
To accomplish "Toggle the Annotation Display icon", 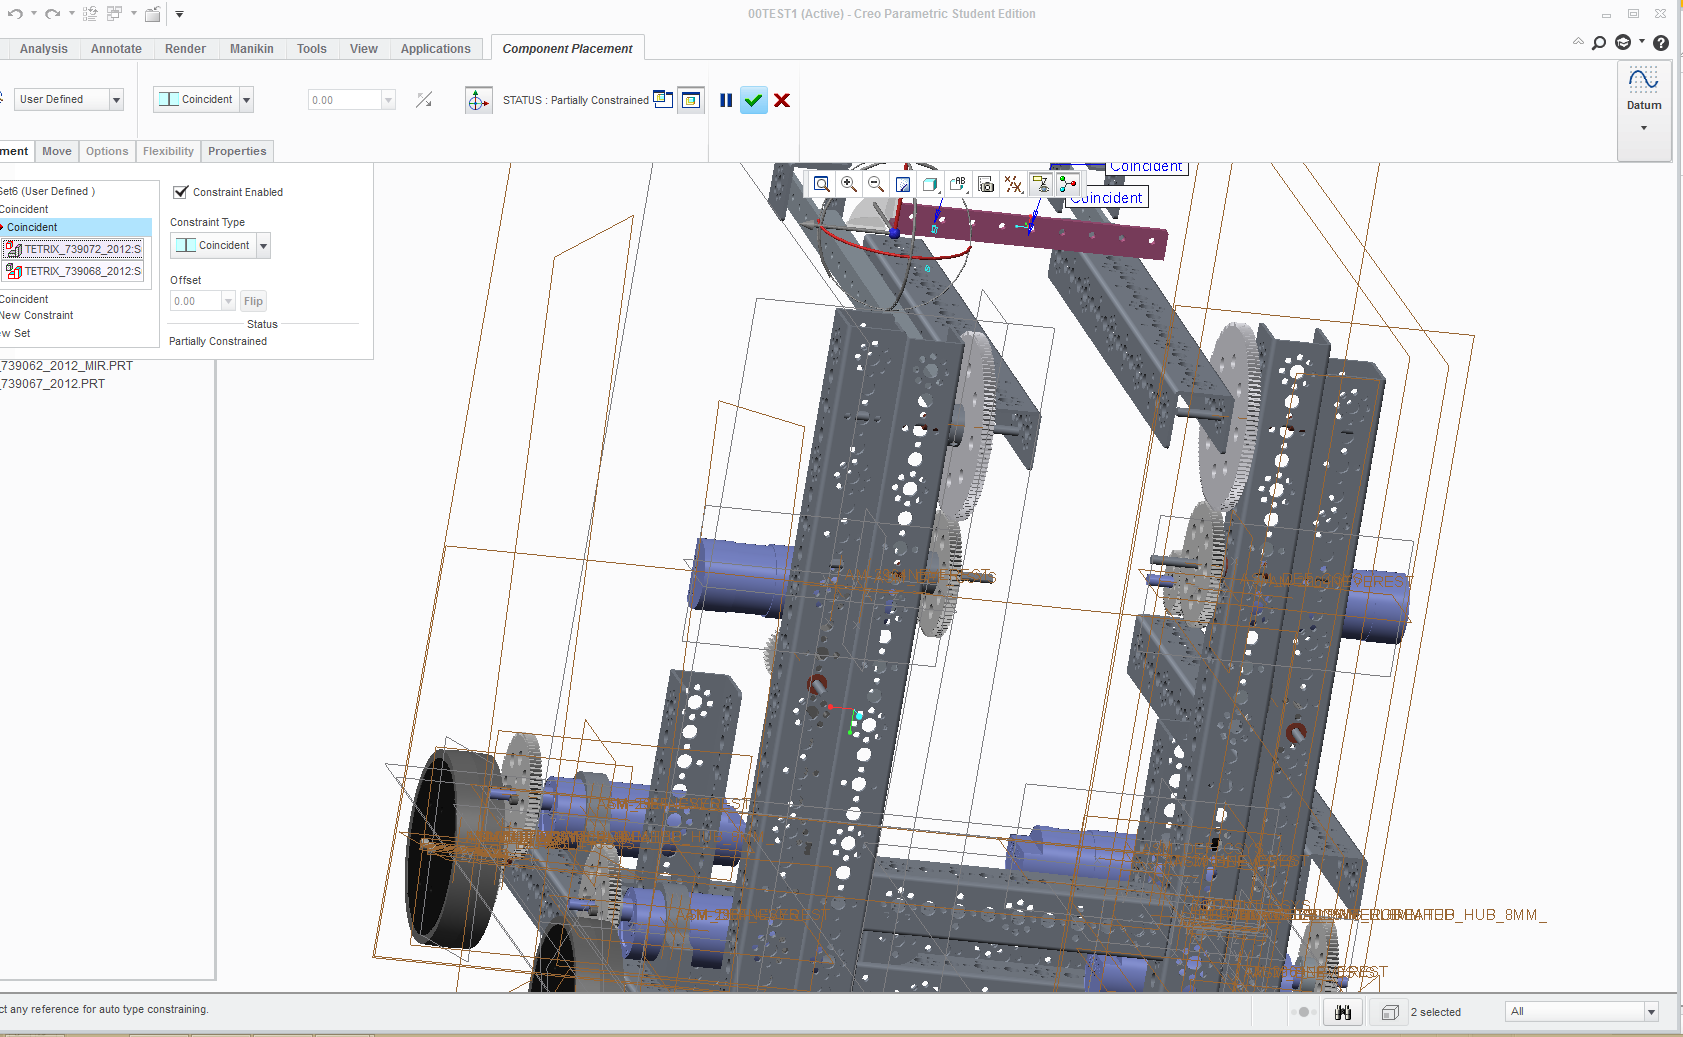I will (1041, 184).
